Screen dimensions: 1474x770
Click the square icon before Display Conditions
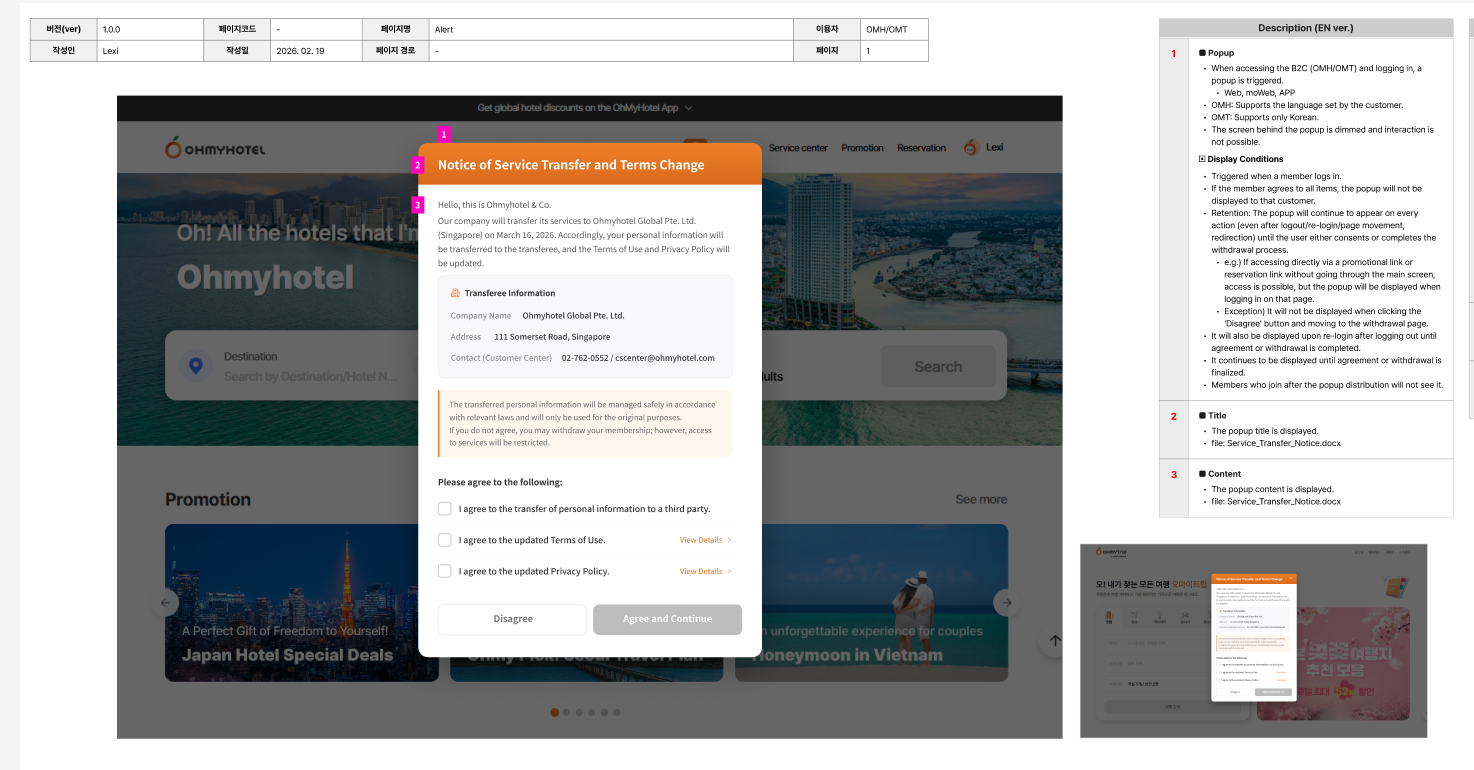click(1202, 159)
